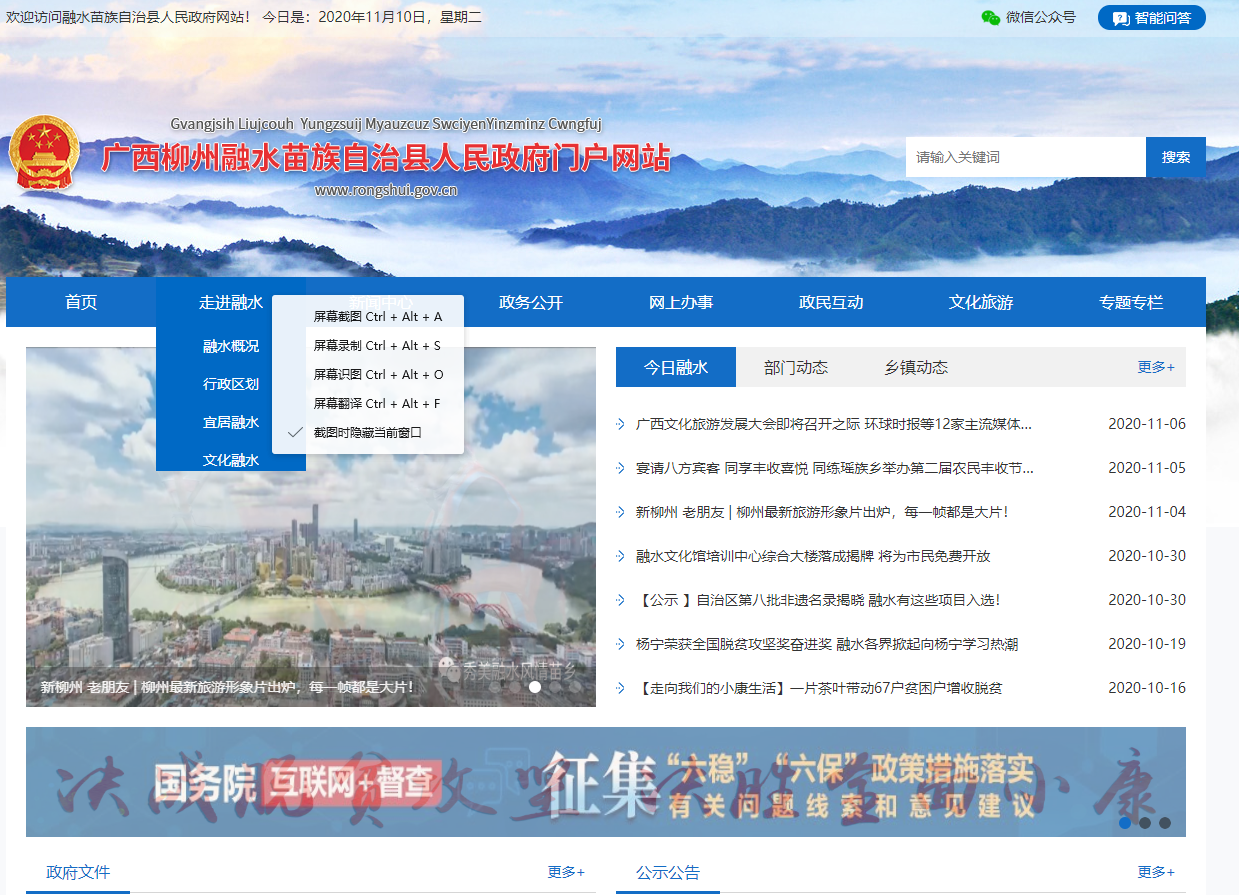Click 更多+ beside the news tabs
This screenshot has width=1239, height=895.
(x=1155, y=367)
